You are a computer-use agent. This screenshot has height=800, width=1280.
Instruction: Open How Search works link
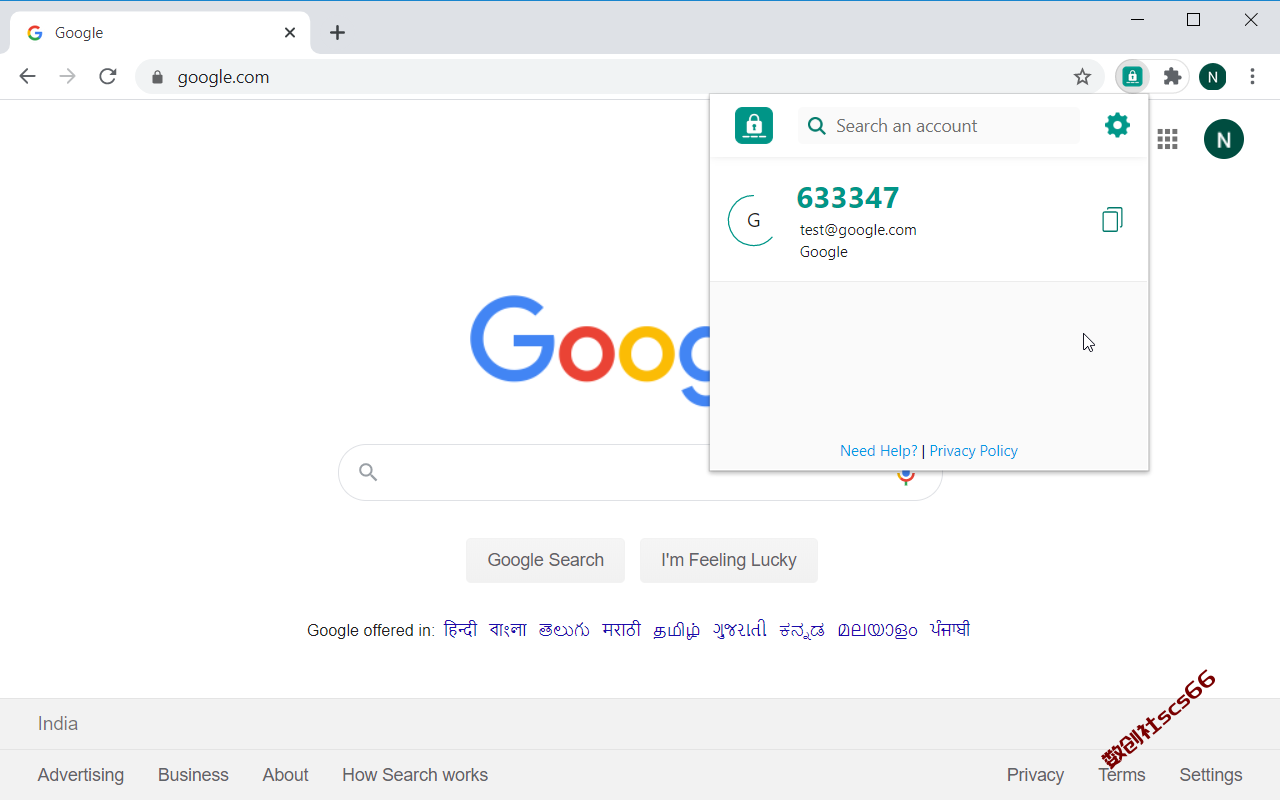tap(415, 775)
